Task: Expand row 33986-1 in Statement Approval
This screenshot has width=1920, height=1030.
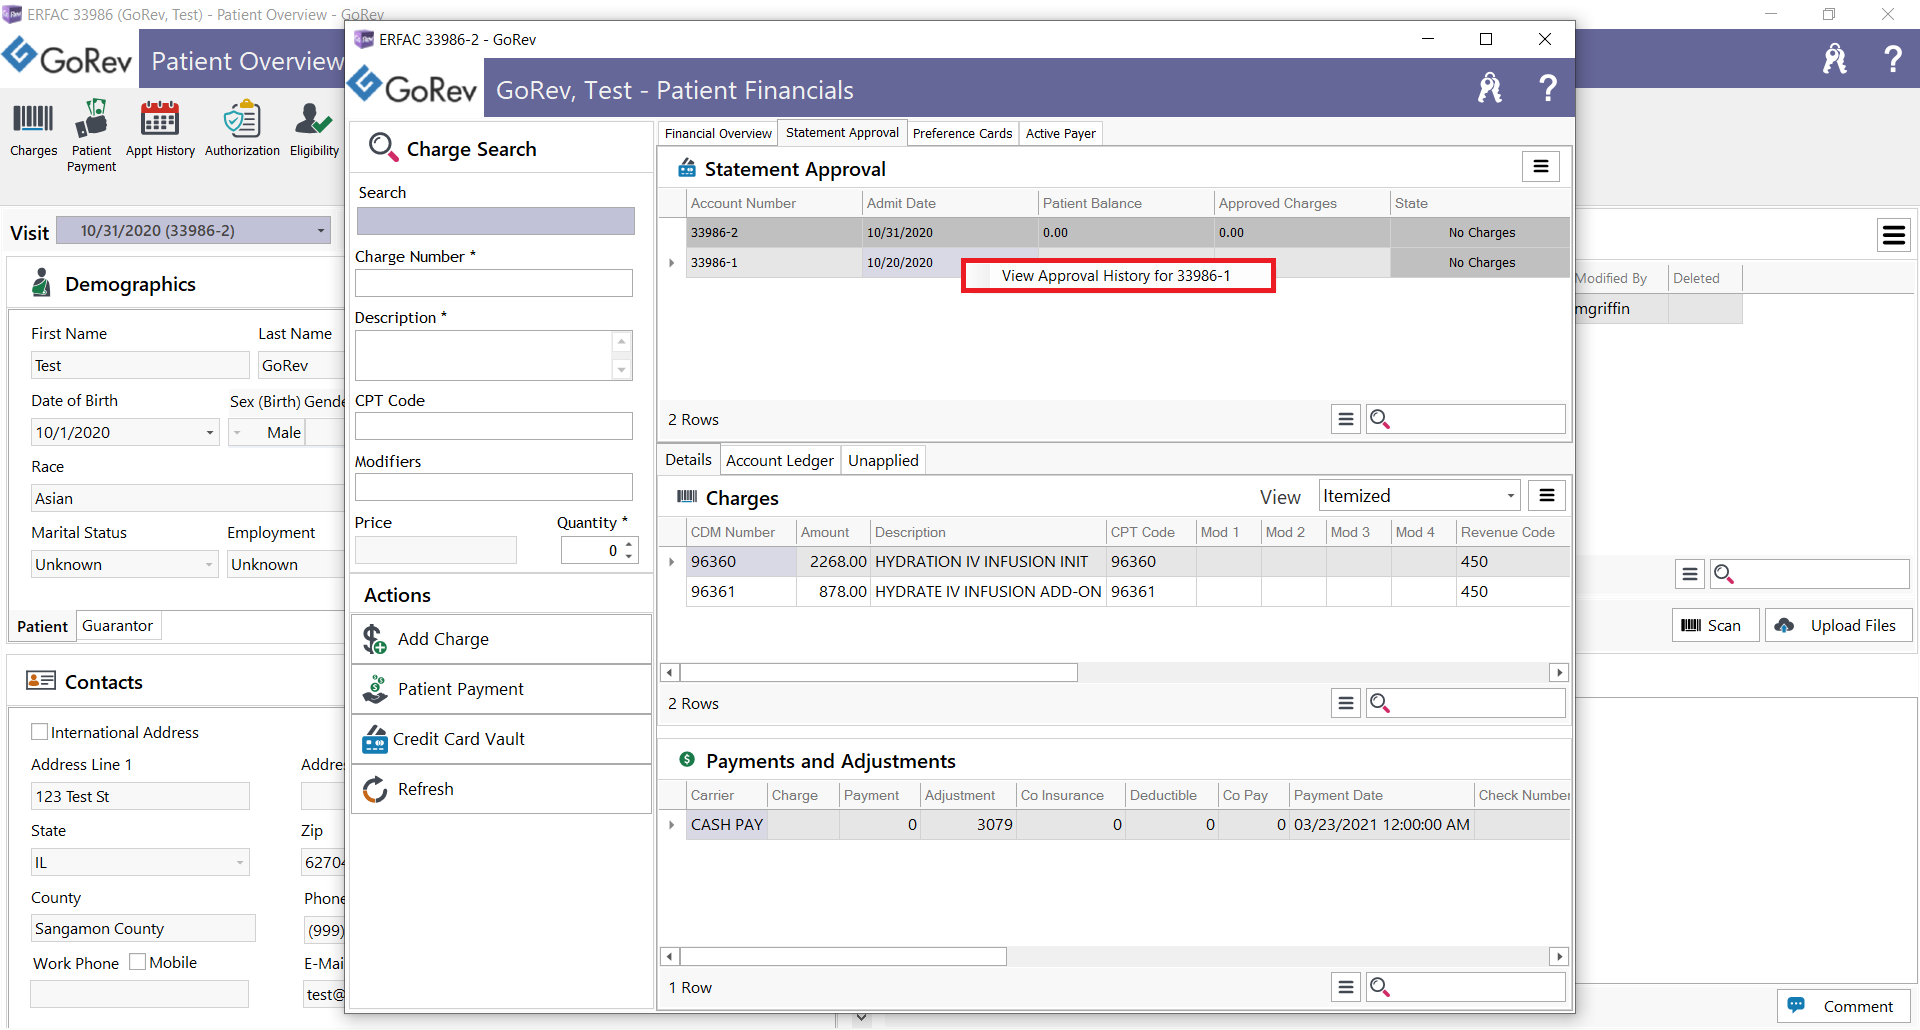Action: click(671, 263)
